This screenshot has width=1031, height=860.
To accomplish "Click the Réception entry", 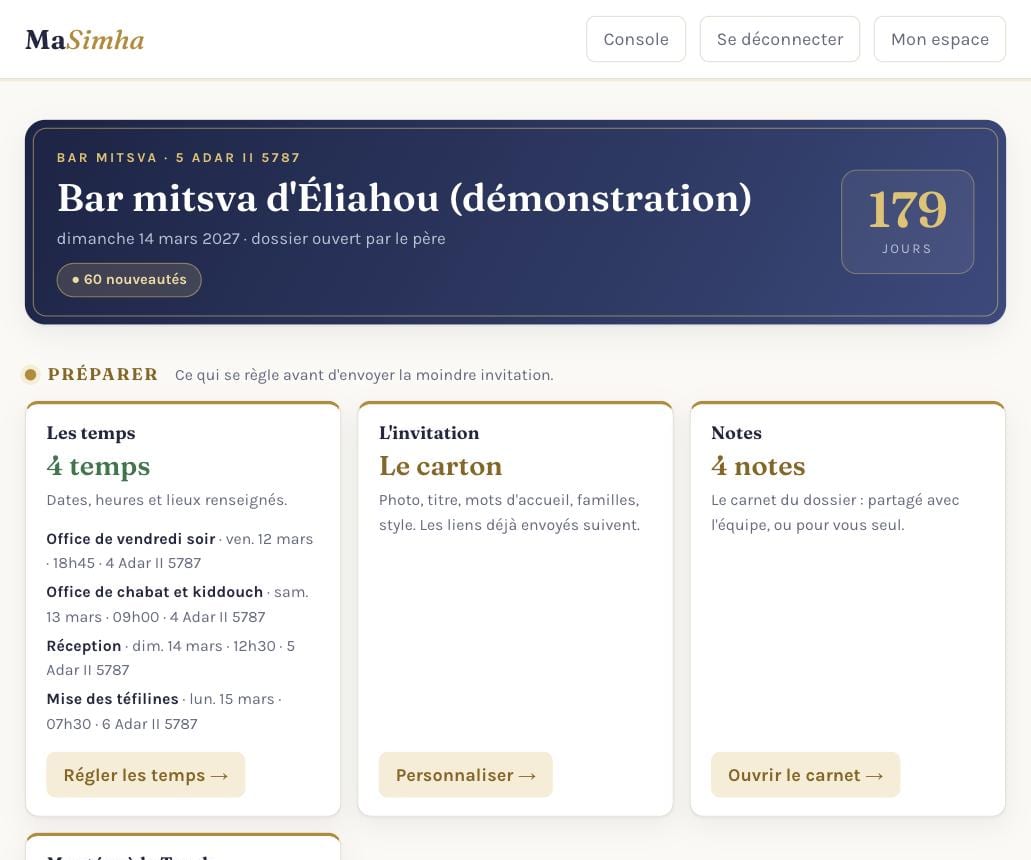I will [x=171, y=657].
